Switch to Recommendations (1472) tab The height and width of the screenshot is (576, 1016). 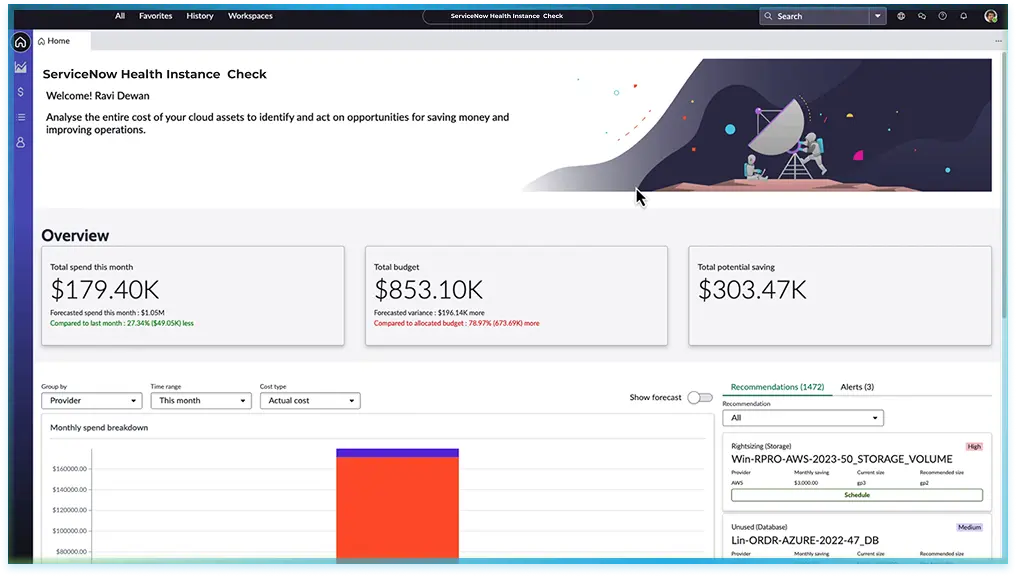click(778, 387)
